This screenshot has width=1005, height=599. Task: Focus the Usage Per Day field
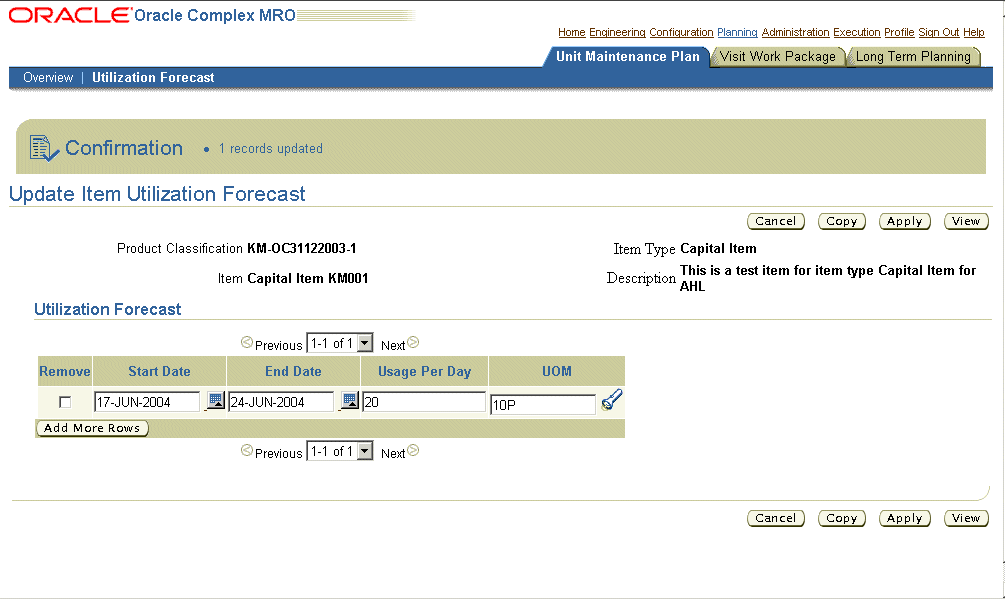[424, 402]
